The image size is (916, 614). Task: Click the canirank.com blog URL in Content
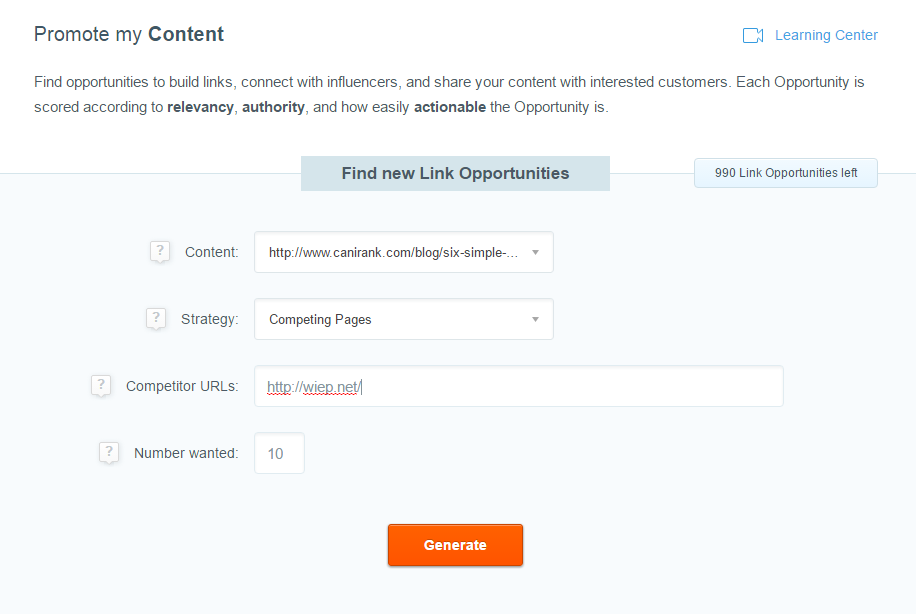392,252
